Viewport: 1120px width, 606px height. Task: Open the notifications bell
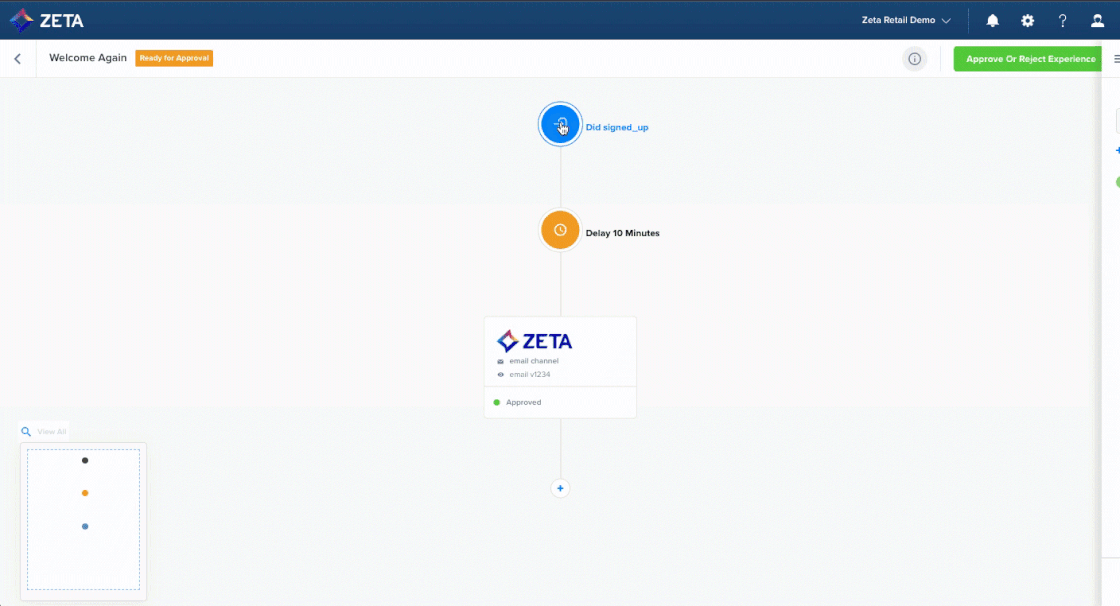[x=992, y=20]
